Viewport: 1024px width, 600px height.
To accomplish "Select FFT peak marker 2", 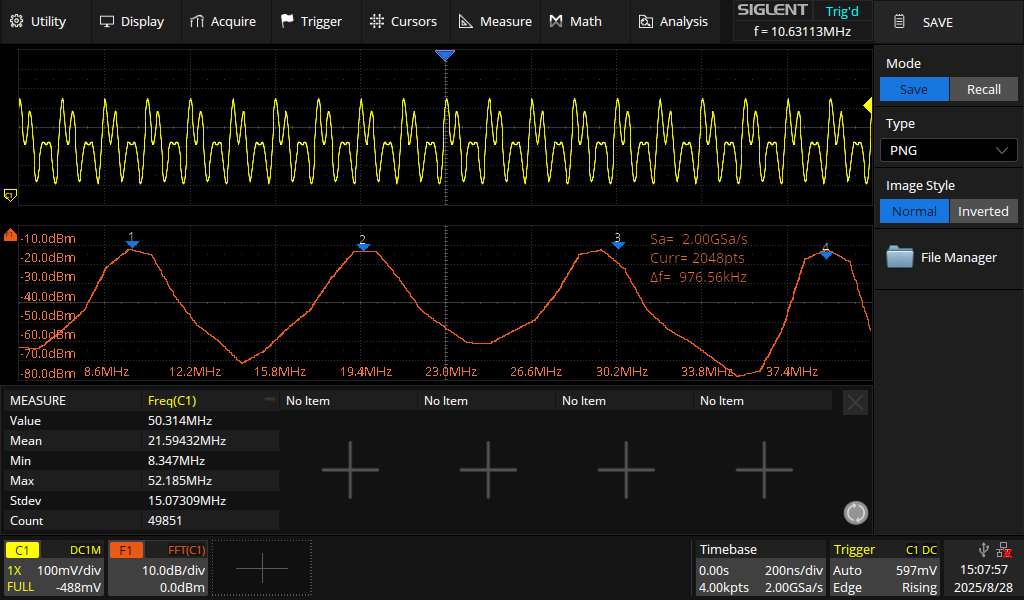I will [363, 245].
